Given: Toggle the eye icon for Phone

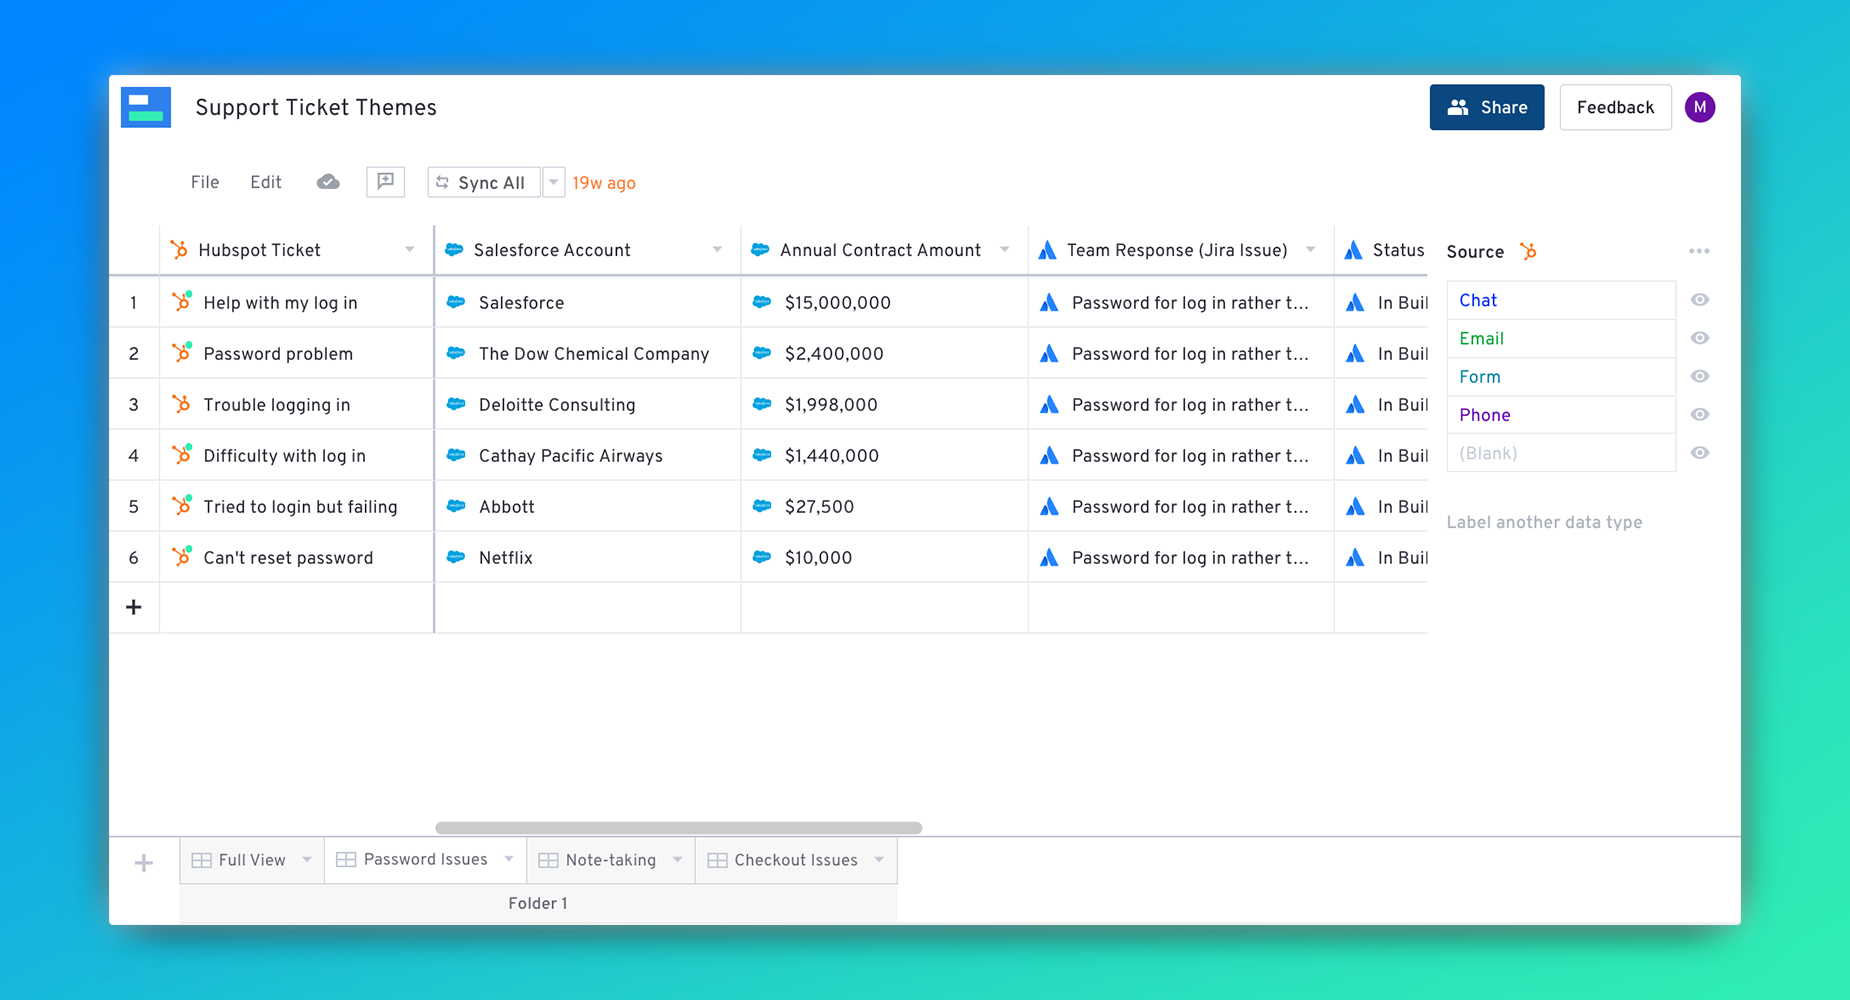Looking at the screenshot, I should [x=1699, y=415].
